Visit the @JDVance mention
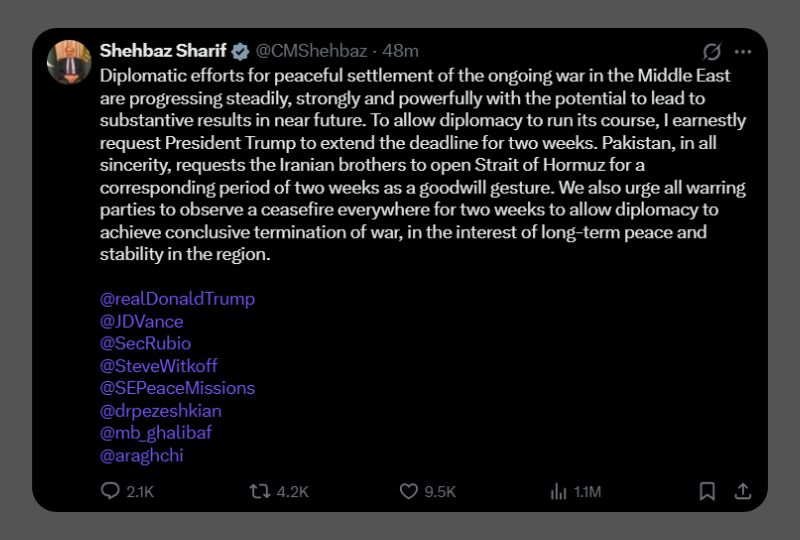800x540 pixels. [141, 321]
